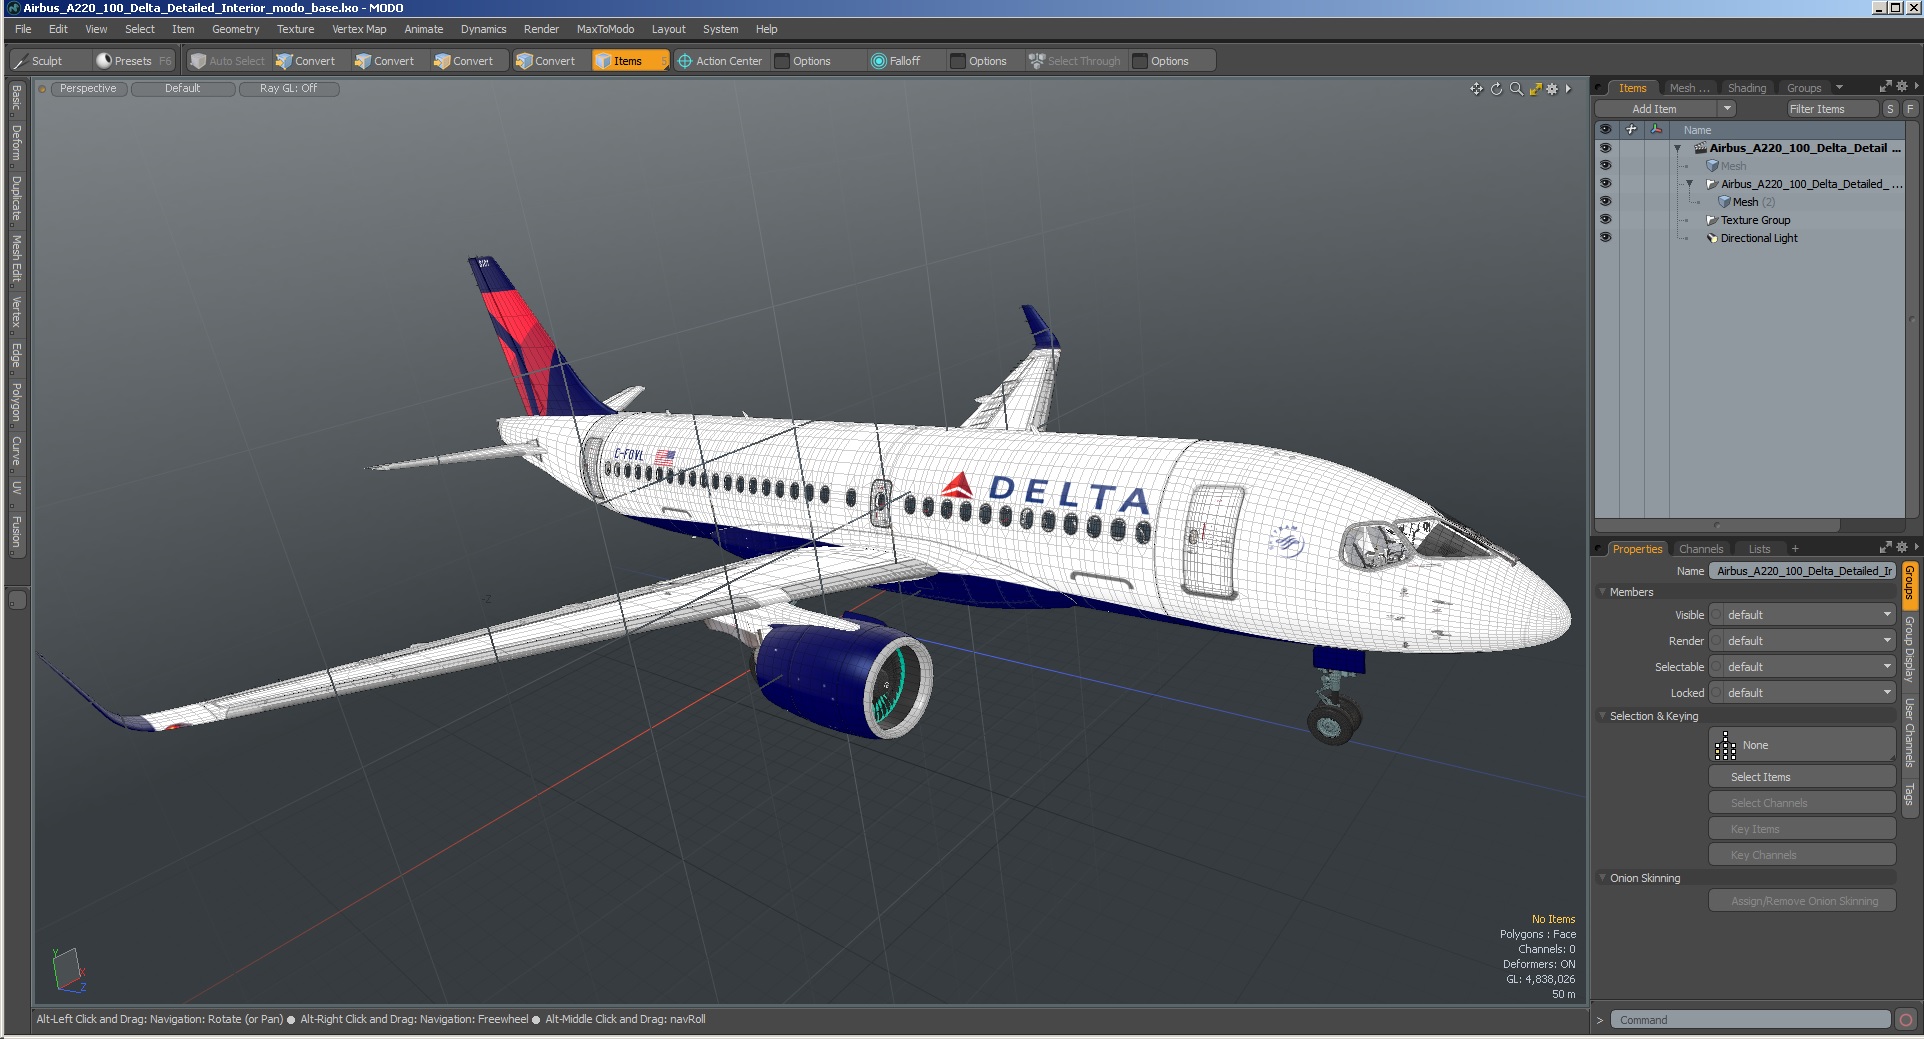Click the viewport maximize arrows icon
The width and height of the screenshot is (1924, 1039).
(x=1535, y=89)
